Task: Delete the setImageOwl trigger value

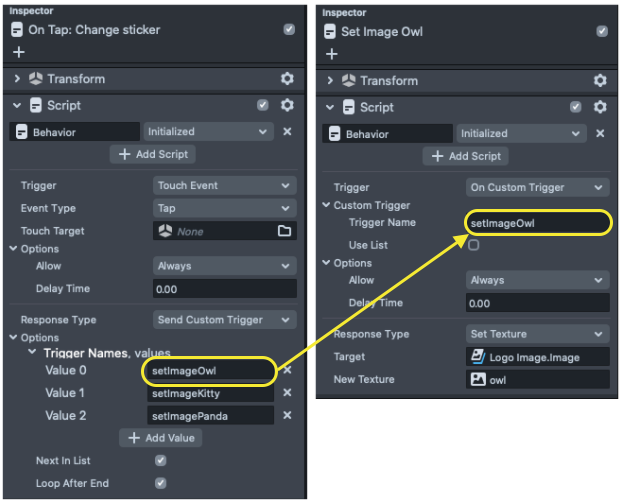Action: [287, 370]
